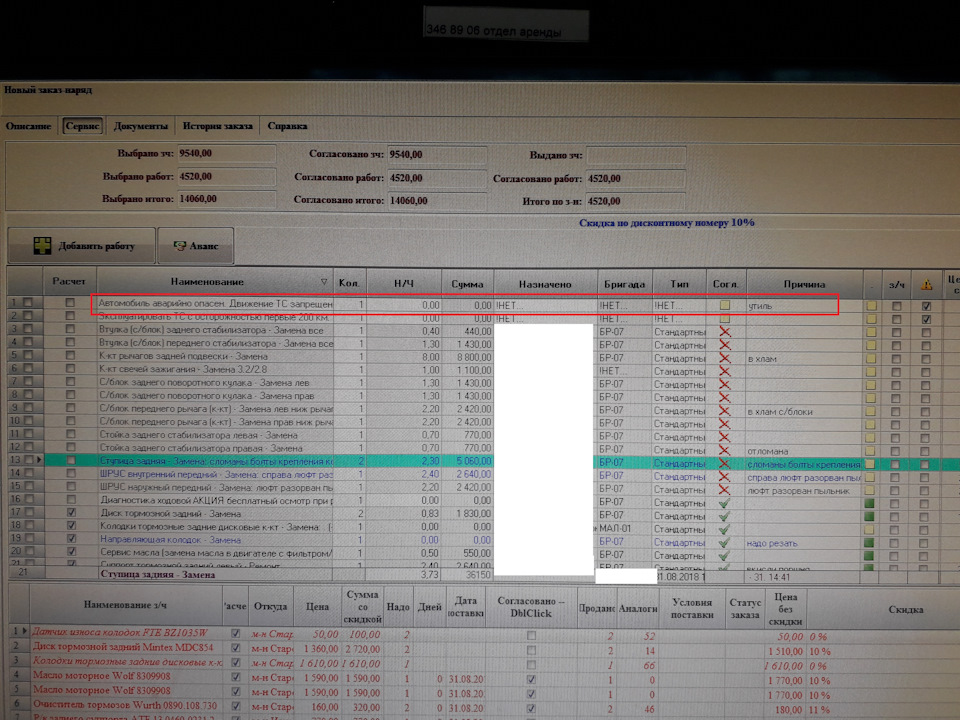This screenshot has width=960, height=720.
Task: Switch to the Сервис tab
Action: 83,126
